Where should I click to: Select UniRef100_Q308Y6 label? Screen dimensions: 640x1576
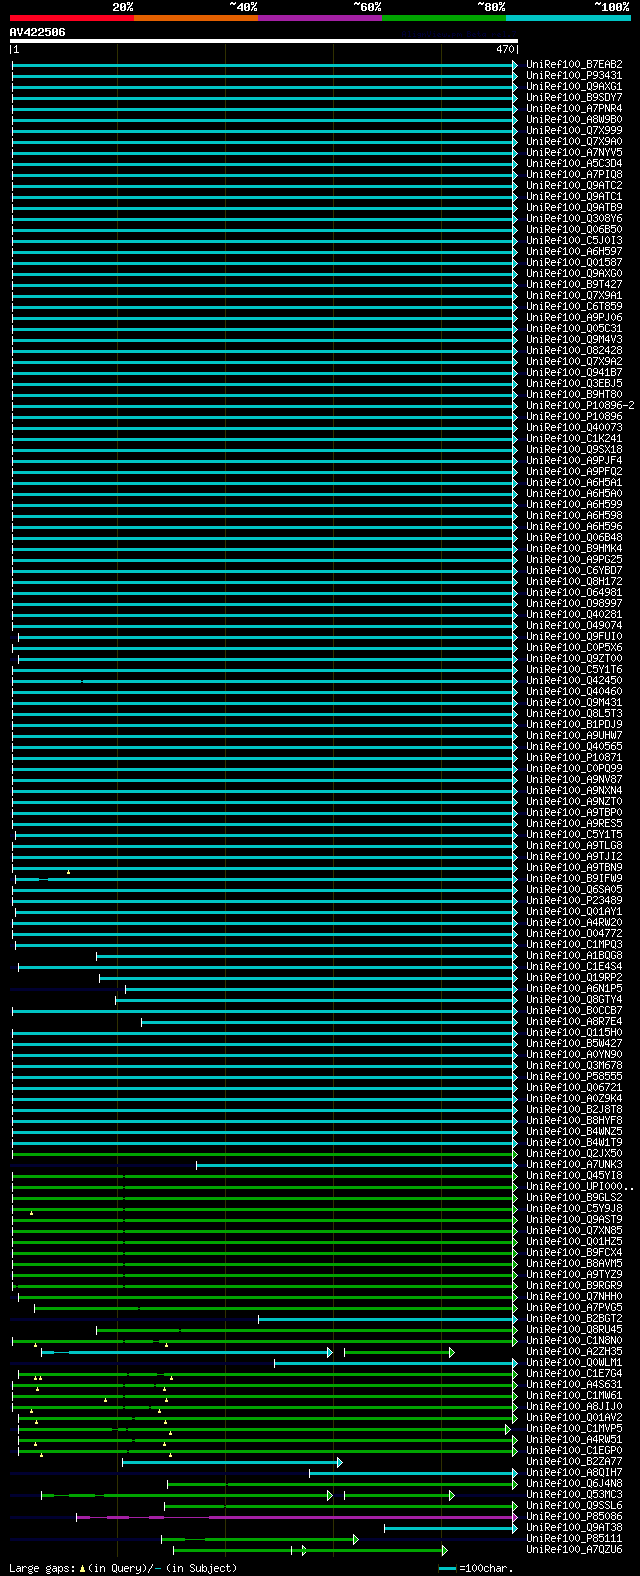(x=574, y=219)
